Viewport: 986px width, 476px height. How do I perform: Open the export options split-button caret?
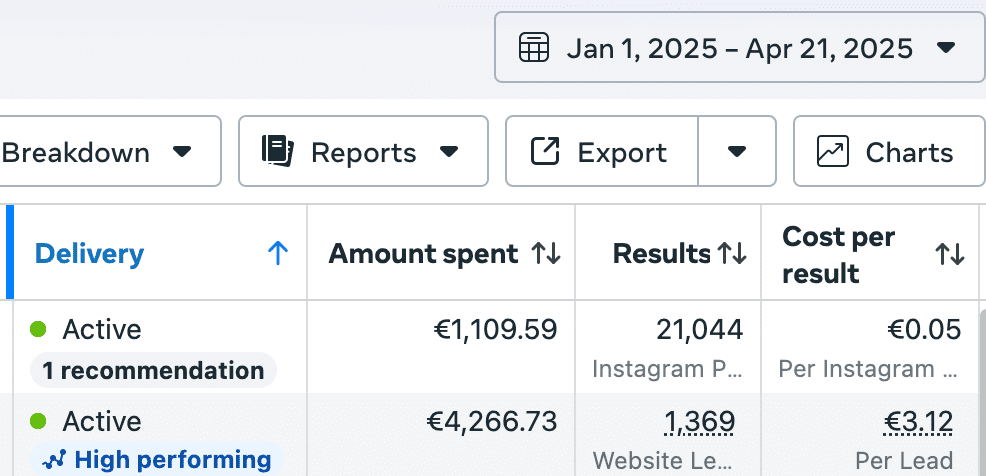pyautogui.click(x=737, y=152)
